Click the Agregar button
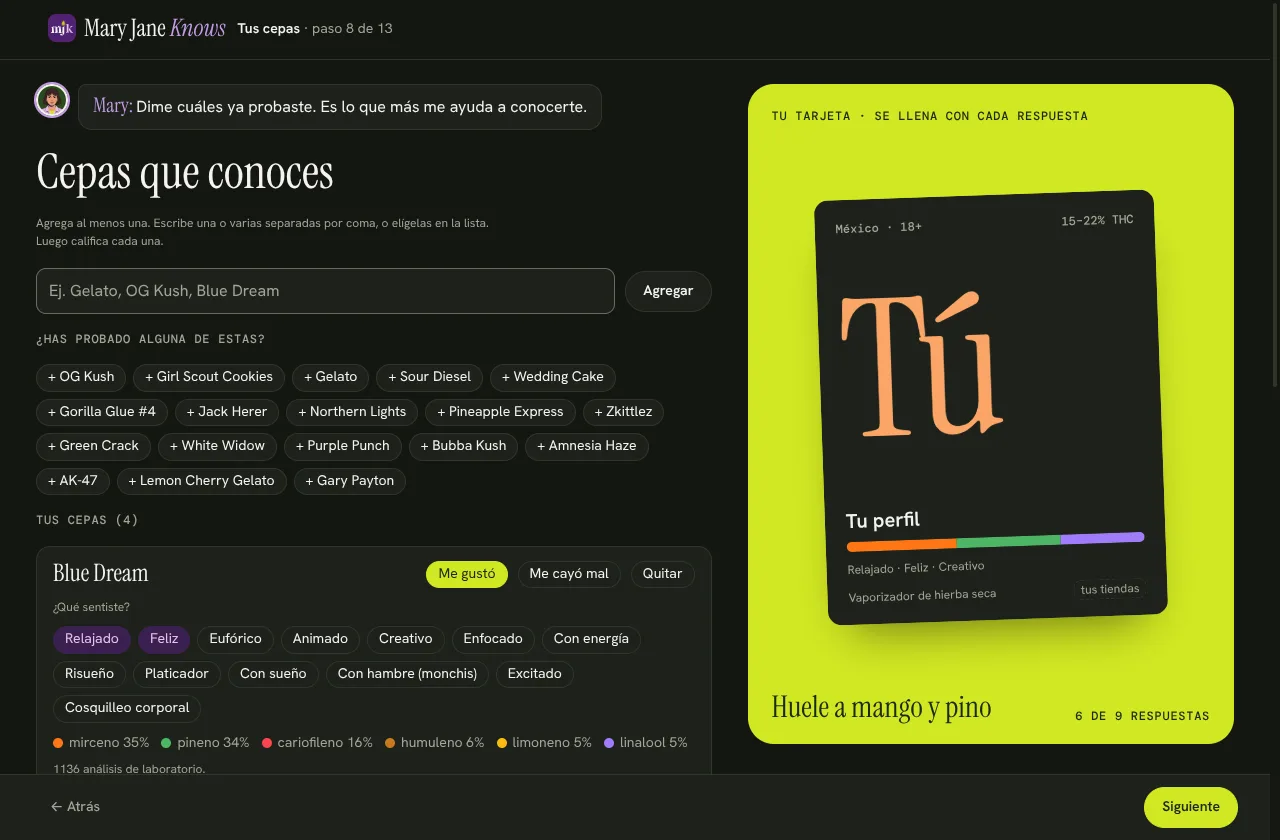This screenshot has height=840, width=1280. coord(668,291)
